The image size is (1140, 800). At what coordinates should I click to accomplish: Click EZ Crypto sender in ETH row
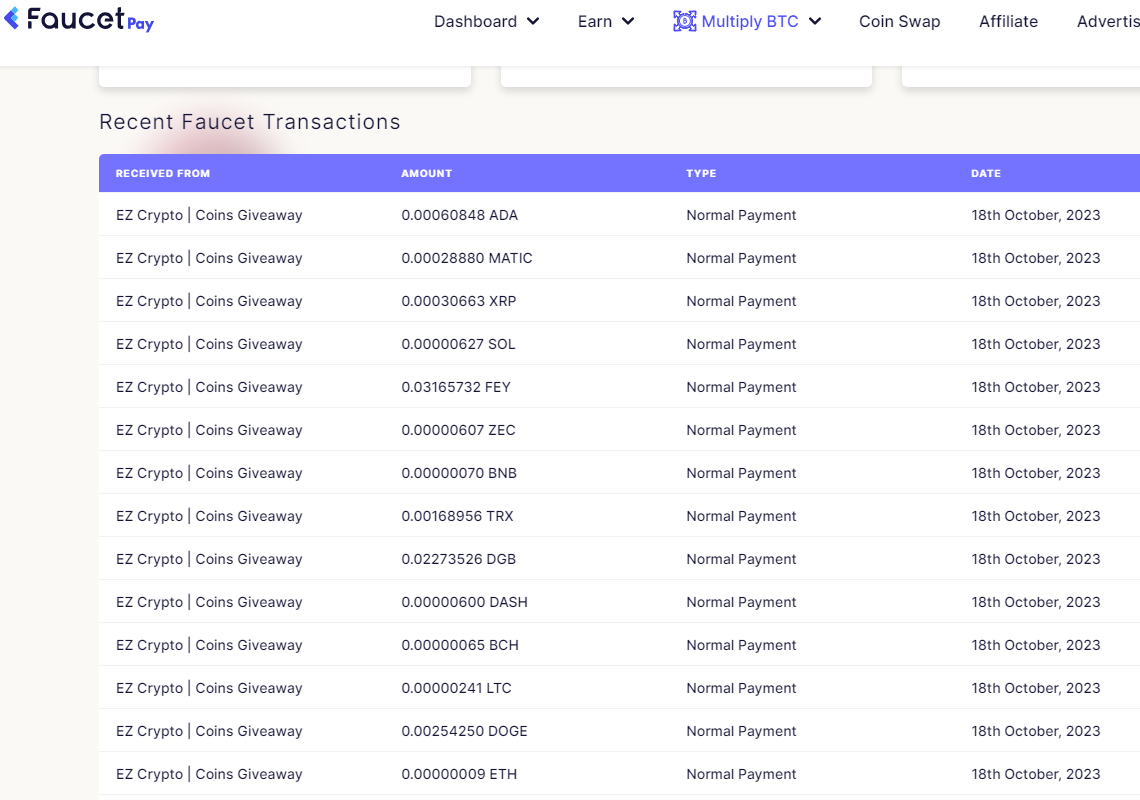click(x=209, y=773)
